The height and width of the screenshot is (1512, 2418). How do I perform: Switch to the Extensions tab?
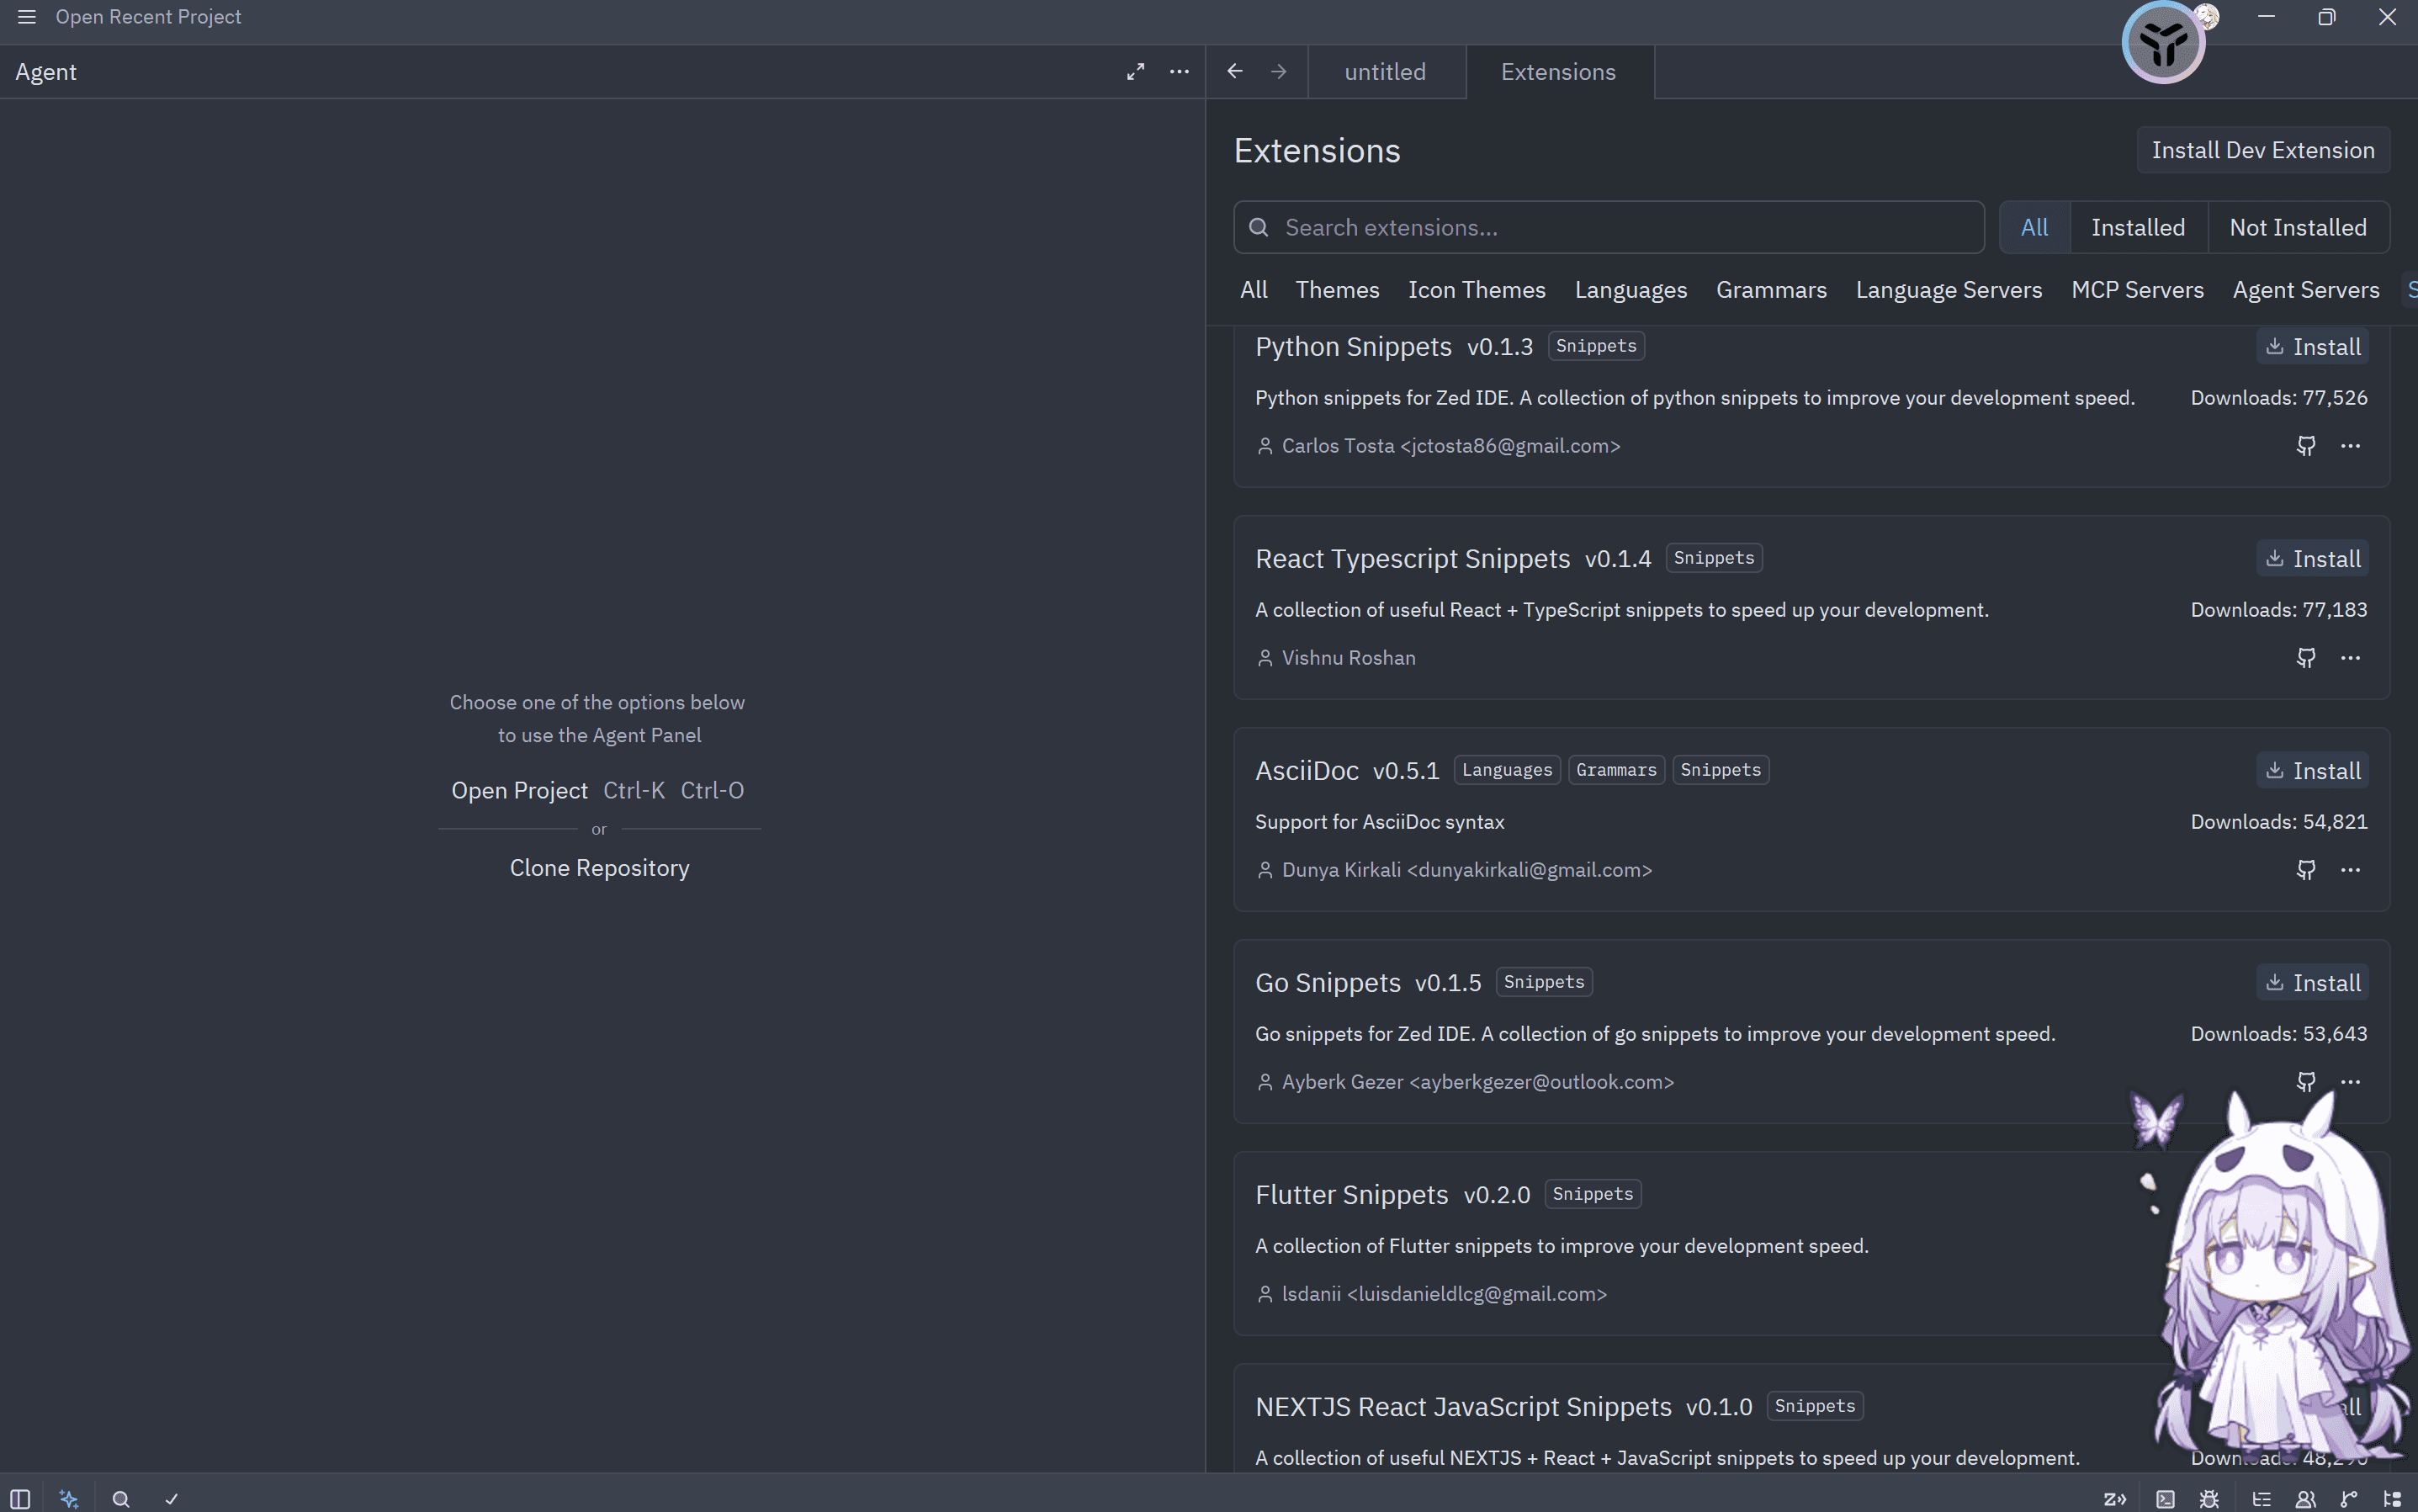(x=1558, y=72)
